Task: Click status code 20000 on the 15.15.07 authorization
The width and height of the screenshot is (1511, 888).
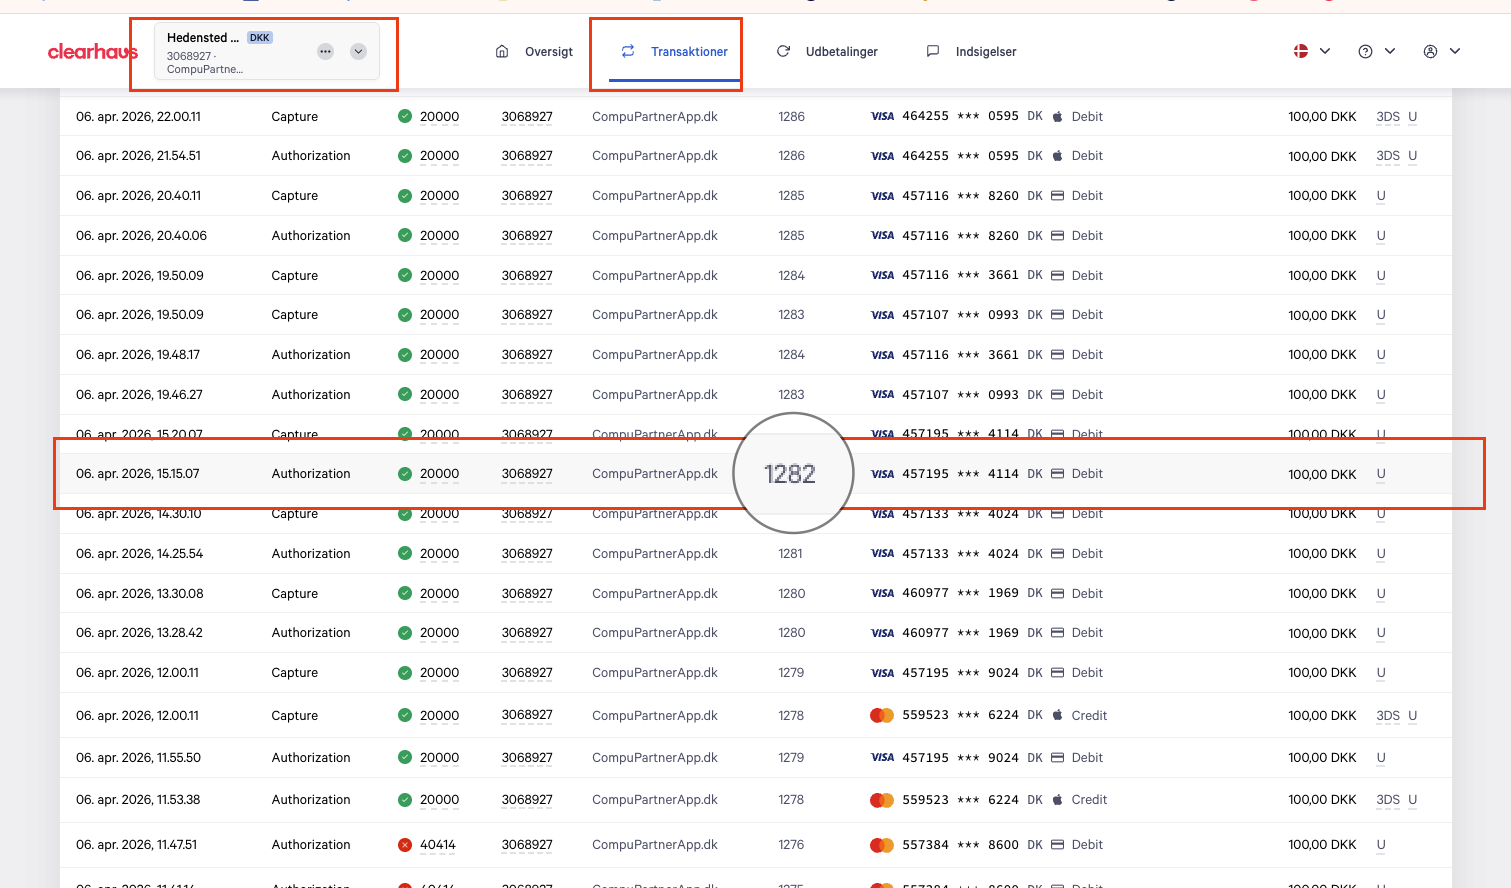Action: pyautogui.click(x=439, y=474)
